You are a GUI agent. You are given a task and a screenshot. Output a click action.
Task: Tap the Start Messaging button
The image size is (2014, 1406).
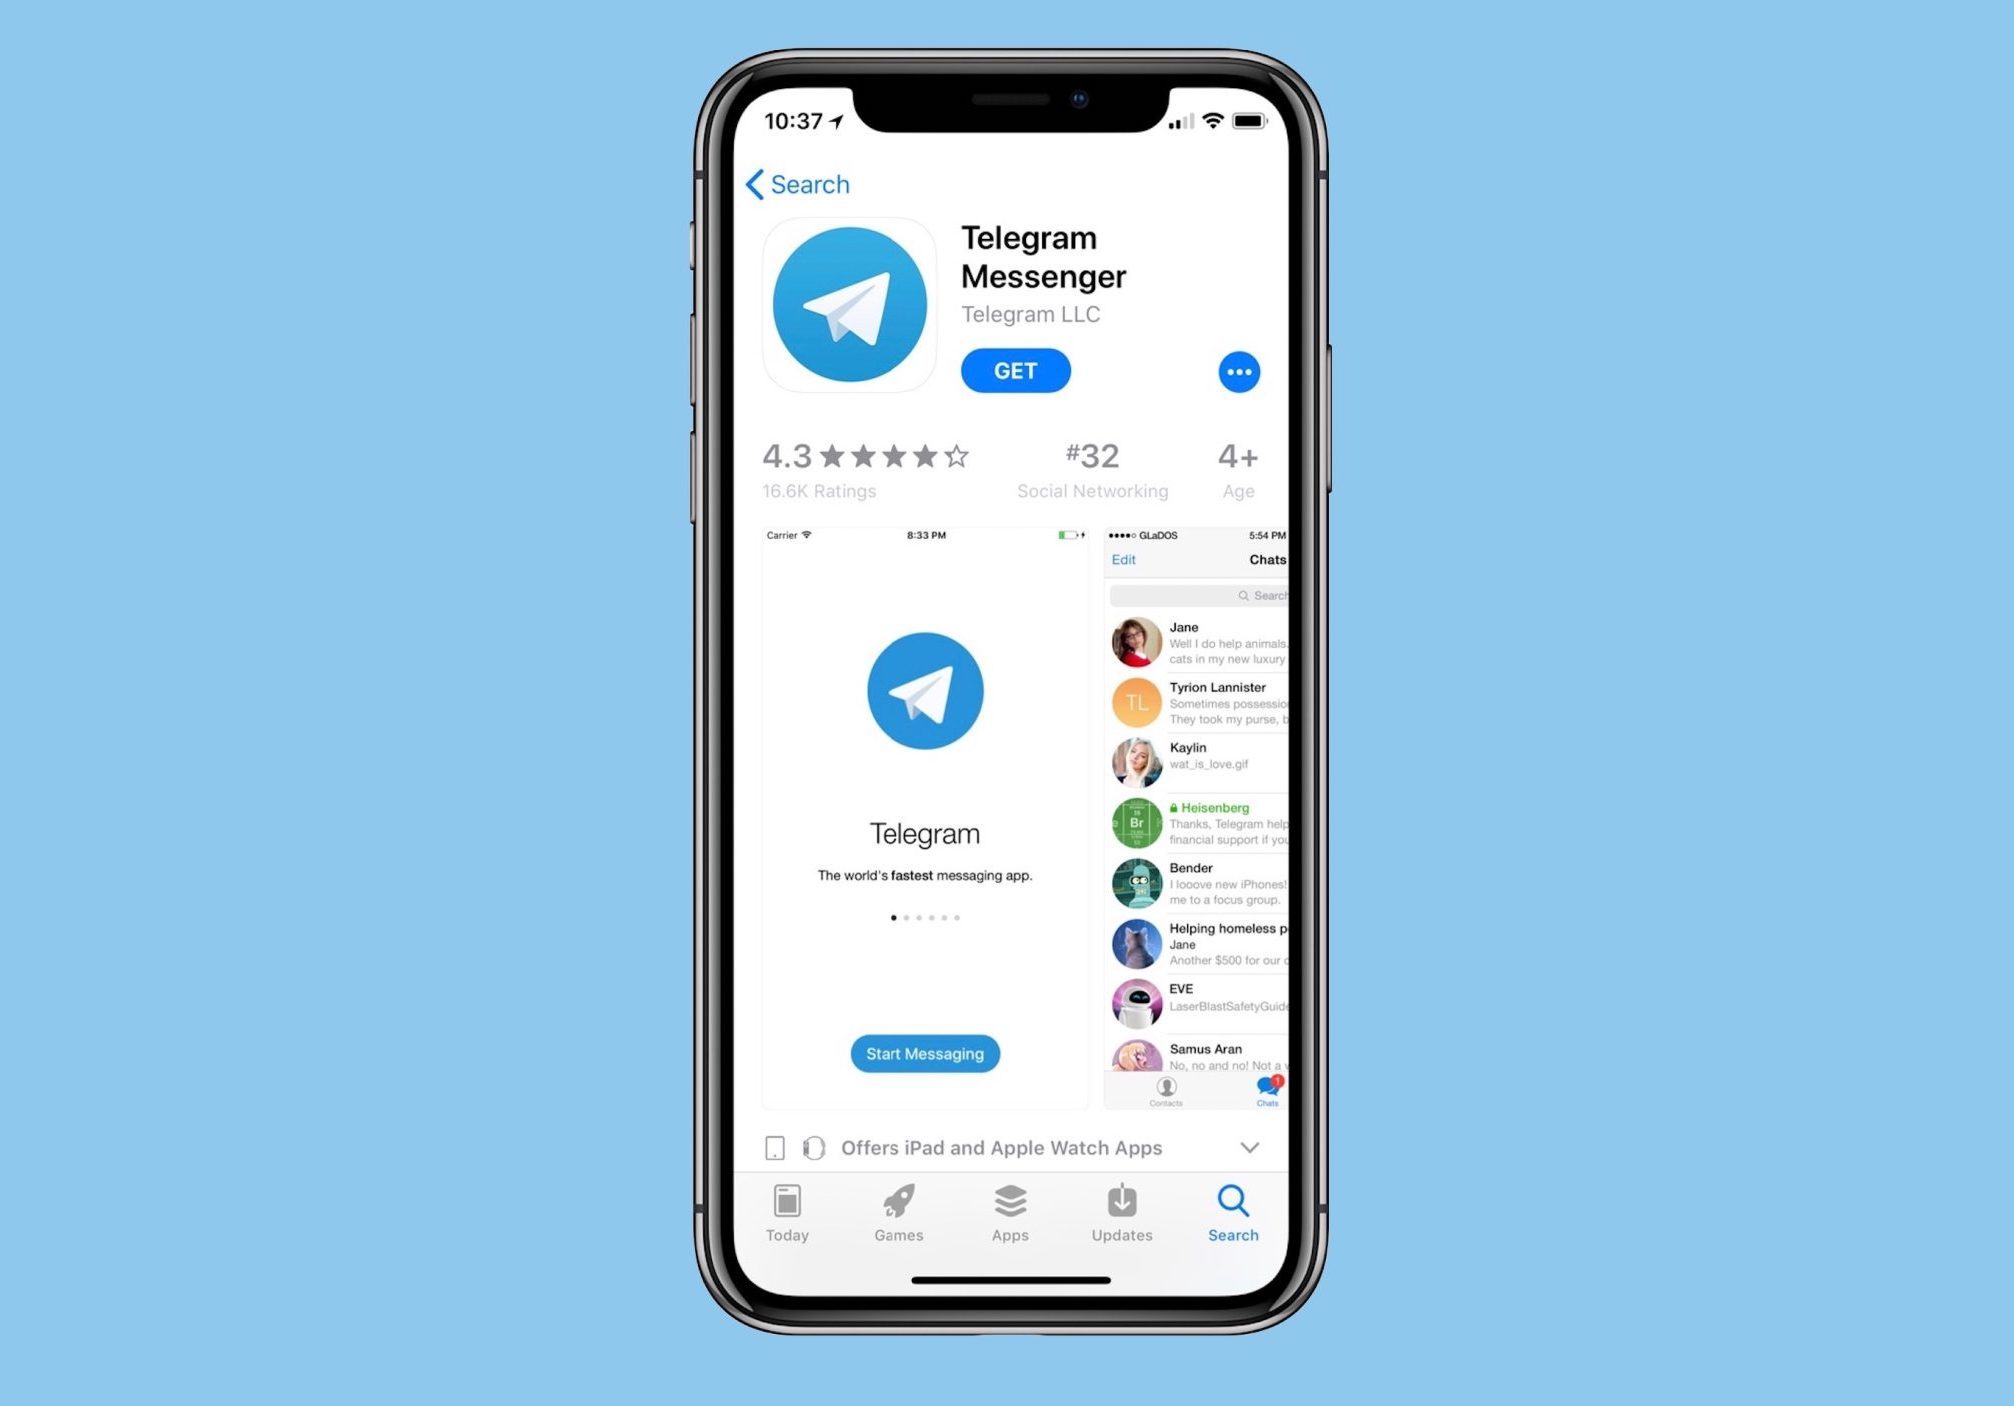[x=926, y=1053]
